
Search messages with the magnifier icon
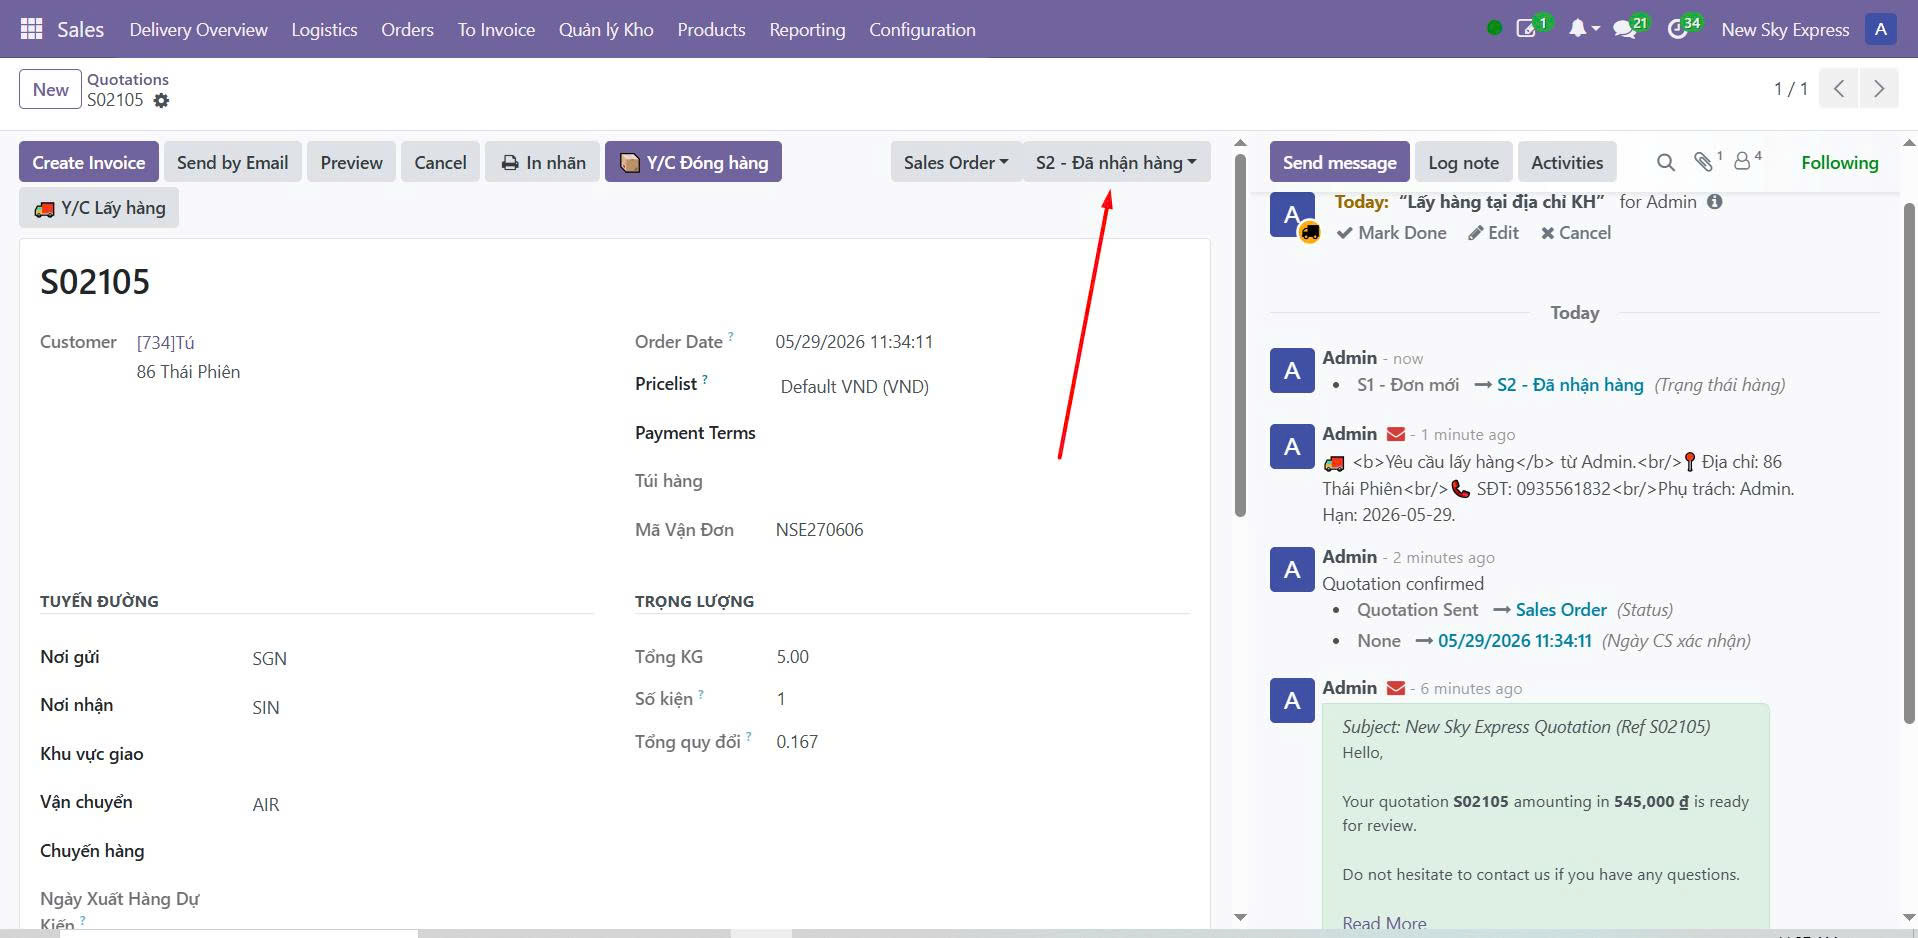[x=1665, y=162]
